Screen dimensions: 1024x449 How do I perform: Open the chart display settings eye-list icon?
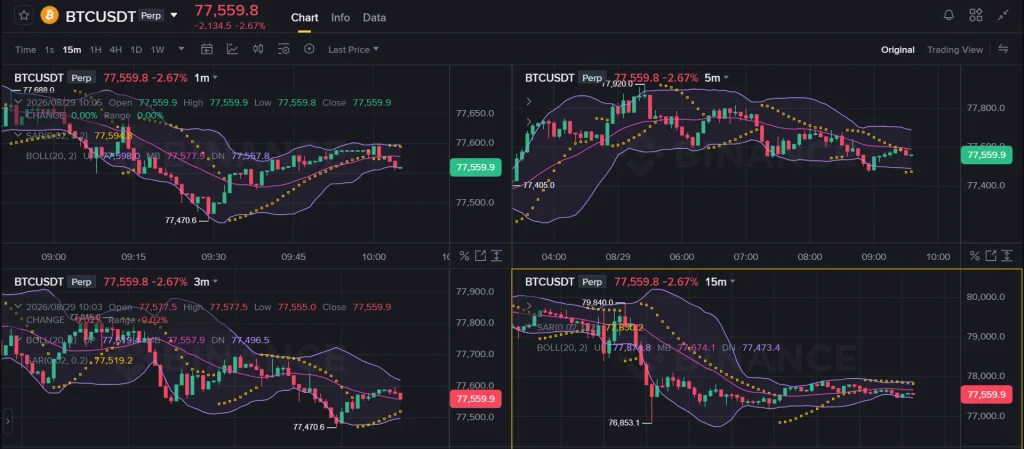pyautogui.click(x=283, y=49)
